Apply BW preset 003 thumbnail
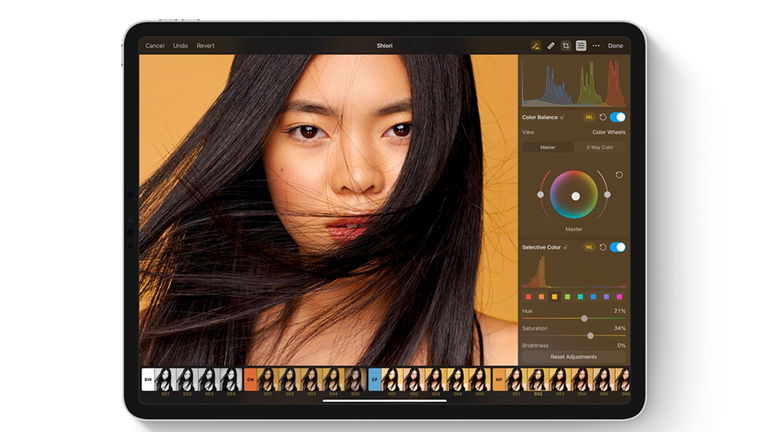768x432 pixels. point(210,380)
